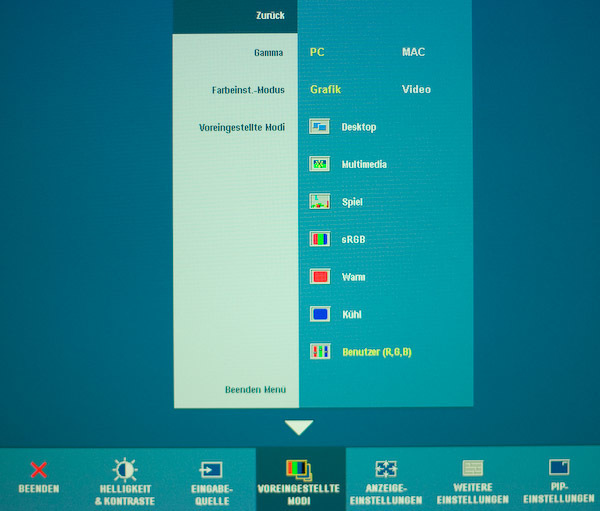Image resolution: width=600 pixels, height=511 pixels.
Task: Click Beenden Menü to exit
Action: coord(255,390)
